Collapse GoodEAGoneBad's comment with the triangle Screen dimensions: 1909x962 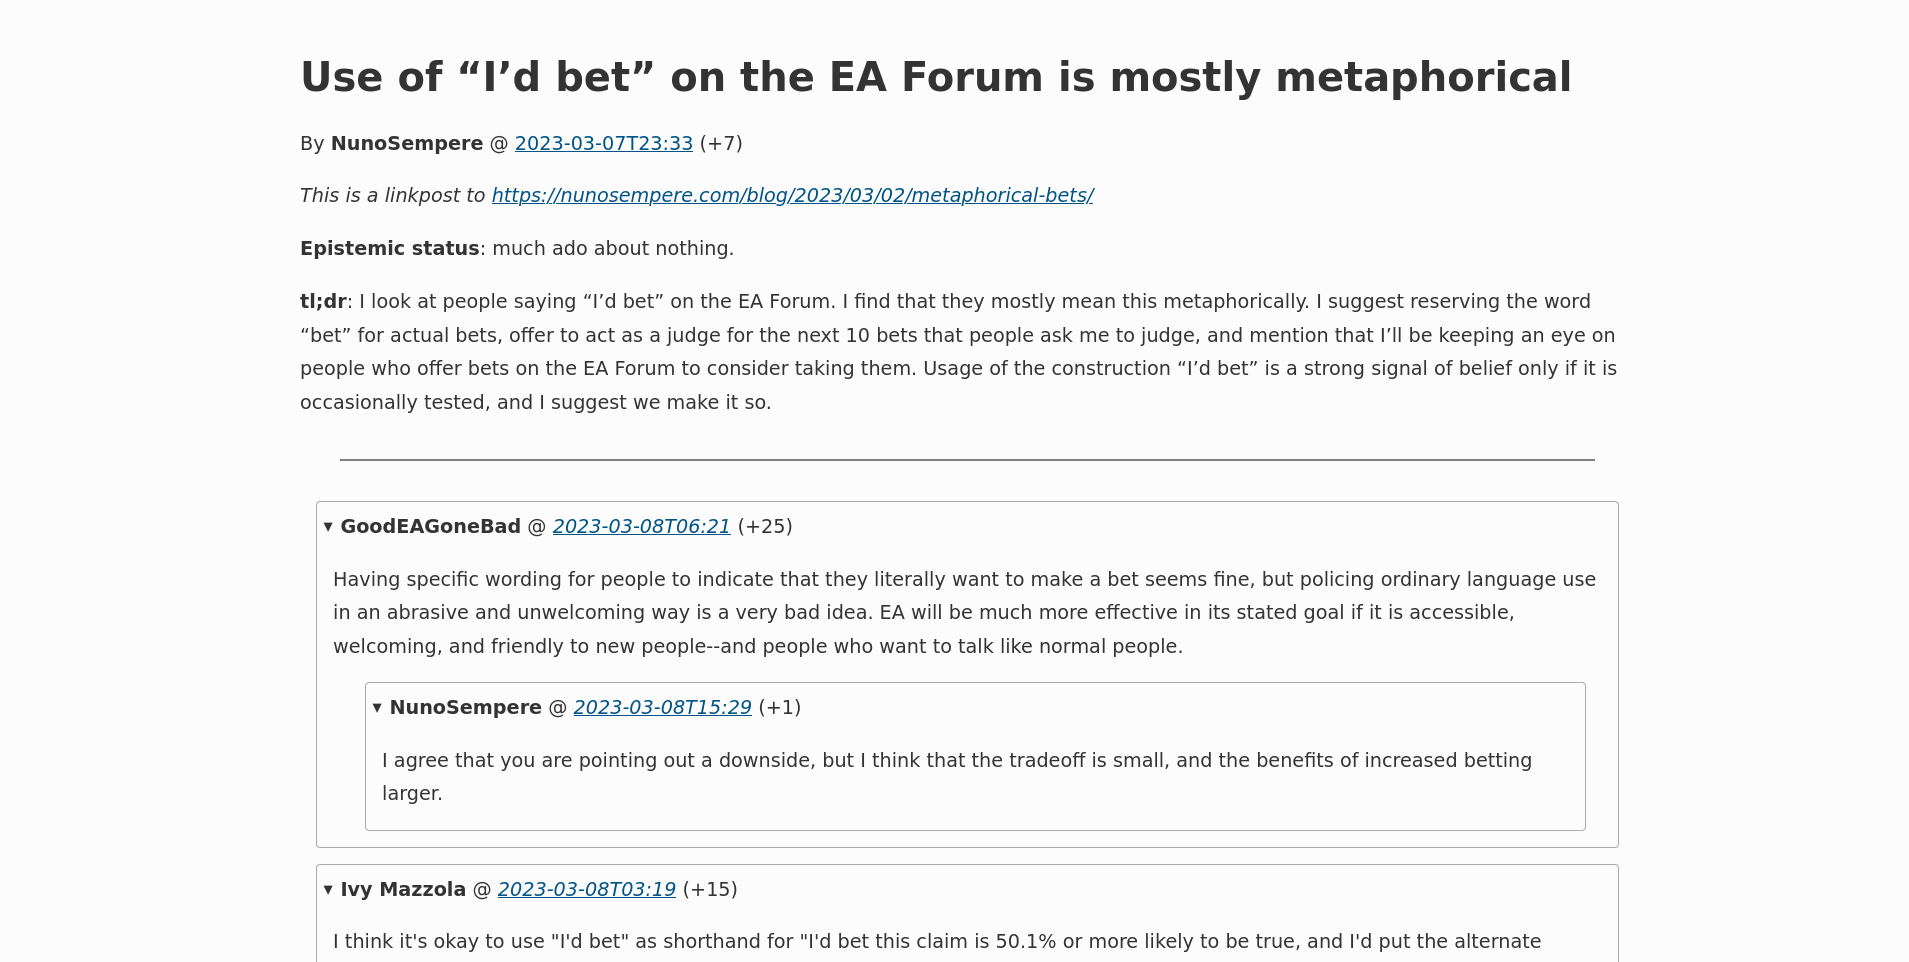click(x=328, y=527)
